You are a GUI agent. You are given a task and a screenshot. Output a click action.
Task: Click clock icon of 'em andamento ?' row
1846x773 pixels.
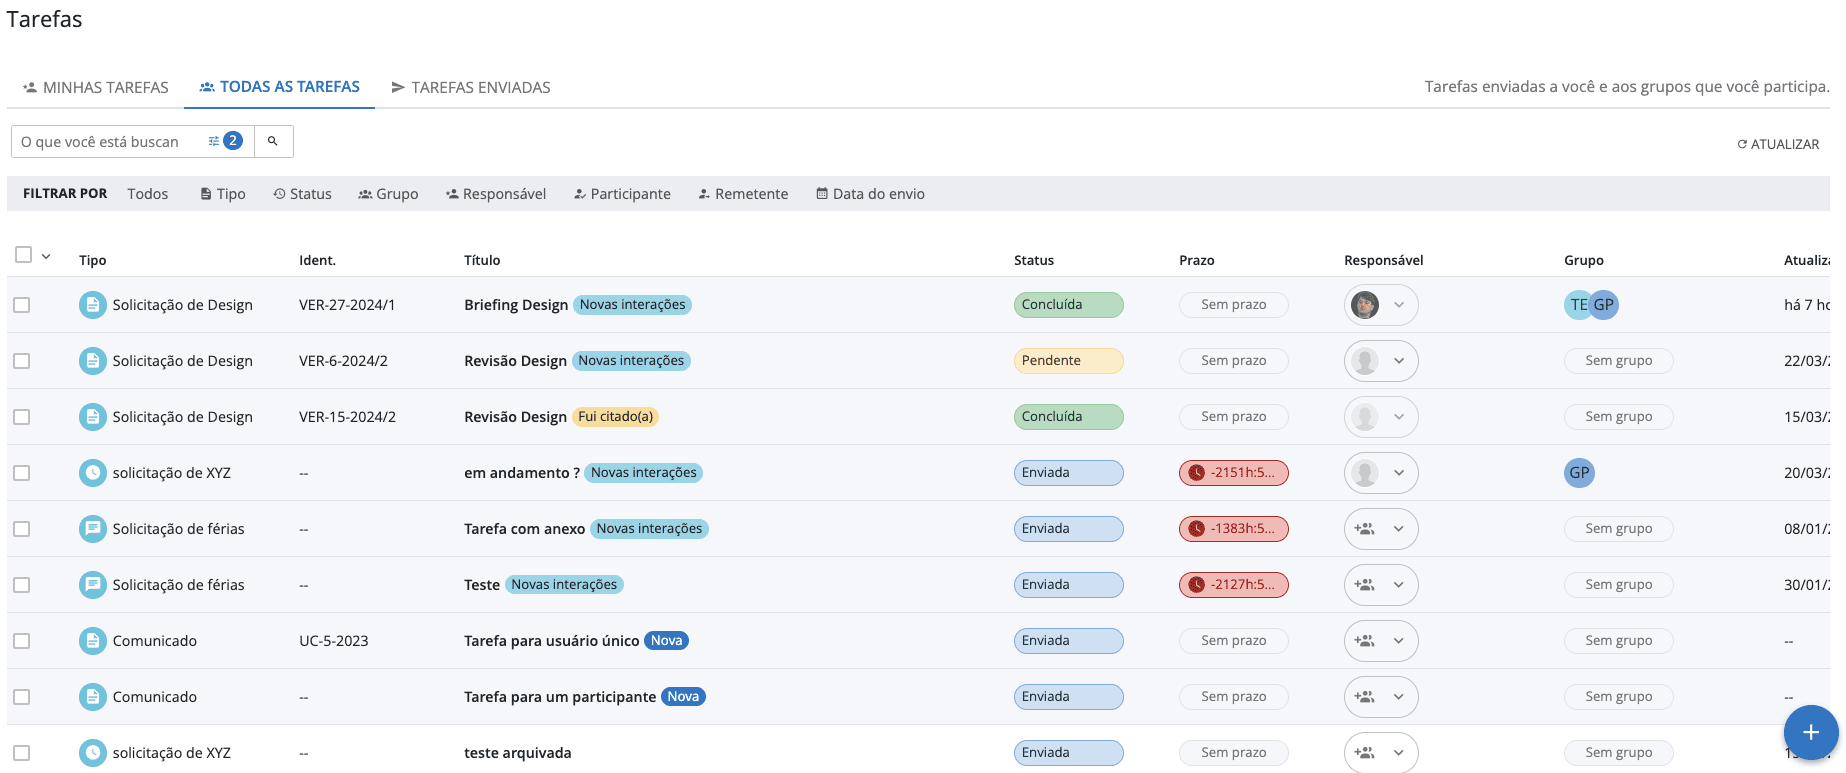92,473
